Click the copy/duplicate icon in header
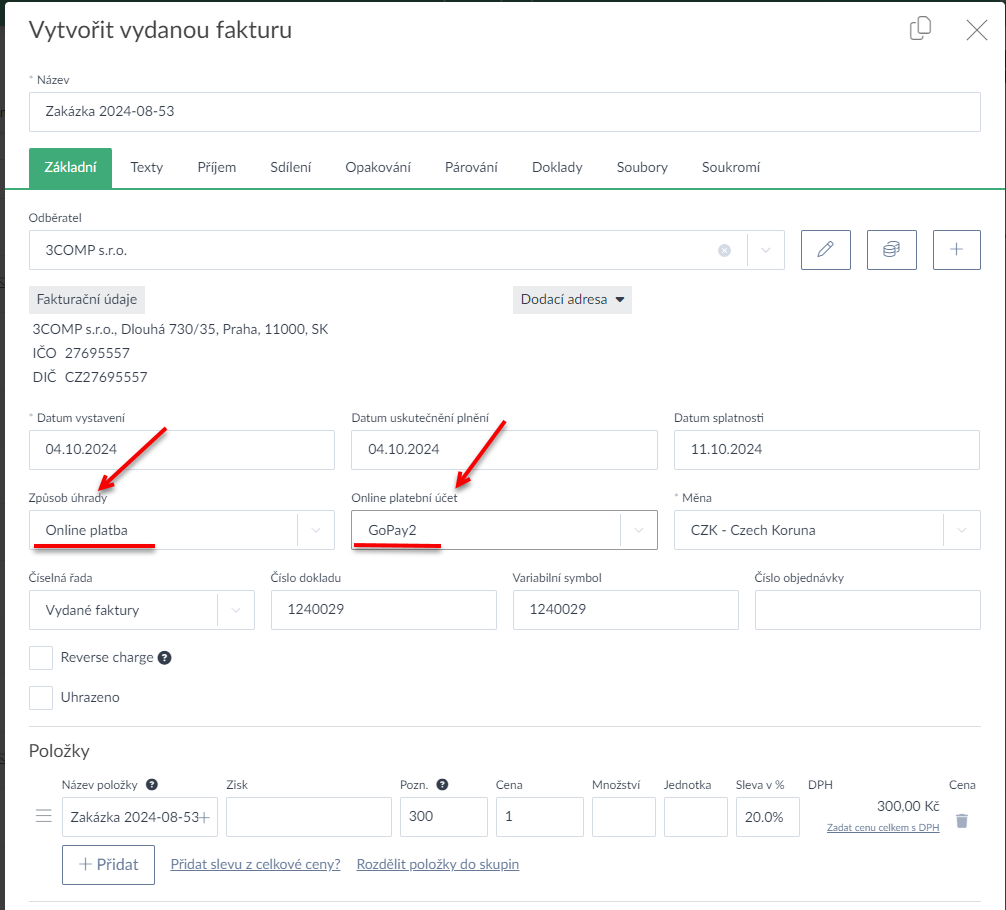This screenshot has height=910, width=1006. coord(920,29)
